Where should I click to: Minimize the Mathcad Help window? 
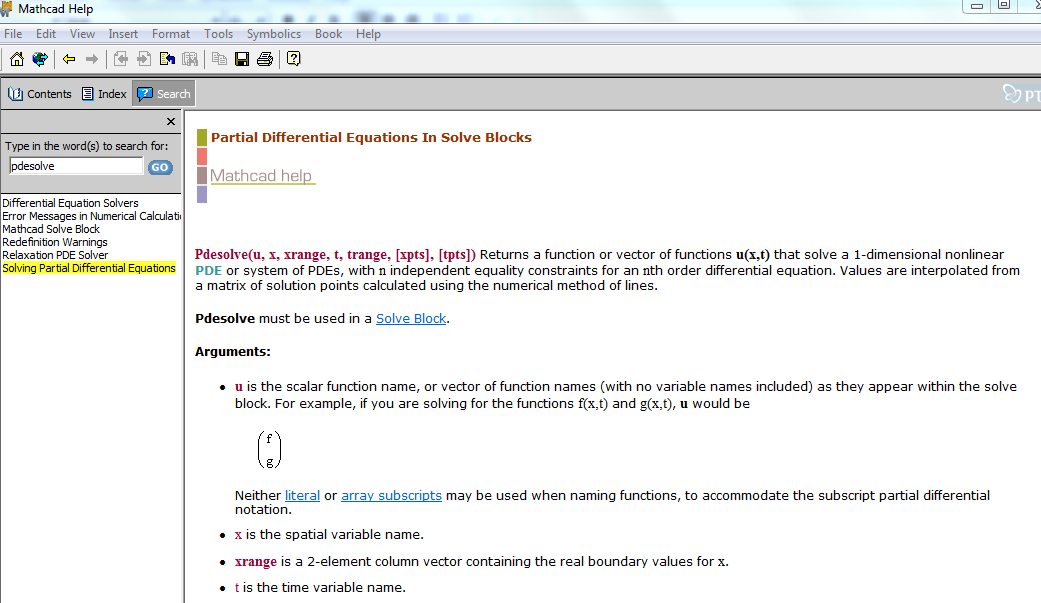pyautogui.click(x=977, y=6)
